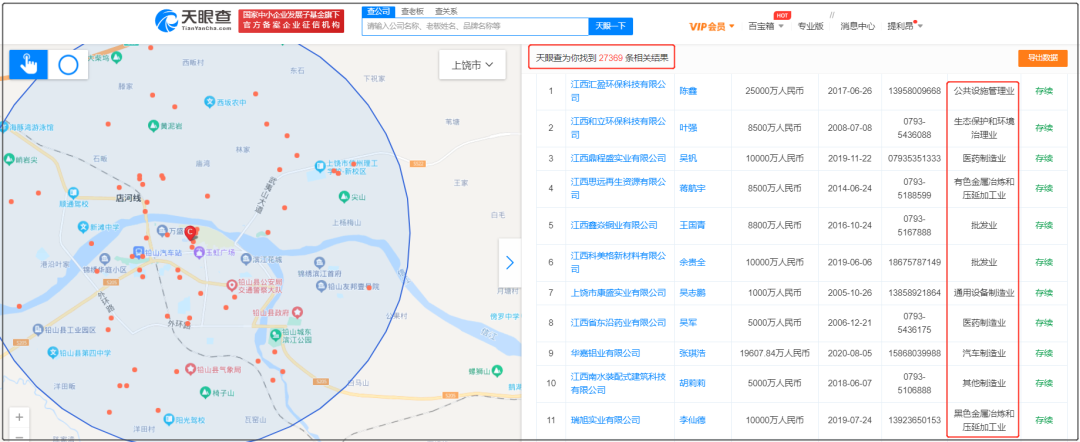Open company 江西科美格新材料有限公司
This screenshot has height=442, width=1080.
point(619,262)
